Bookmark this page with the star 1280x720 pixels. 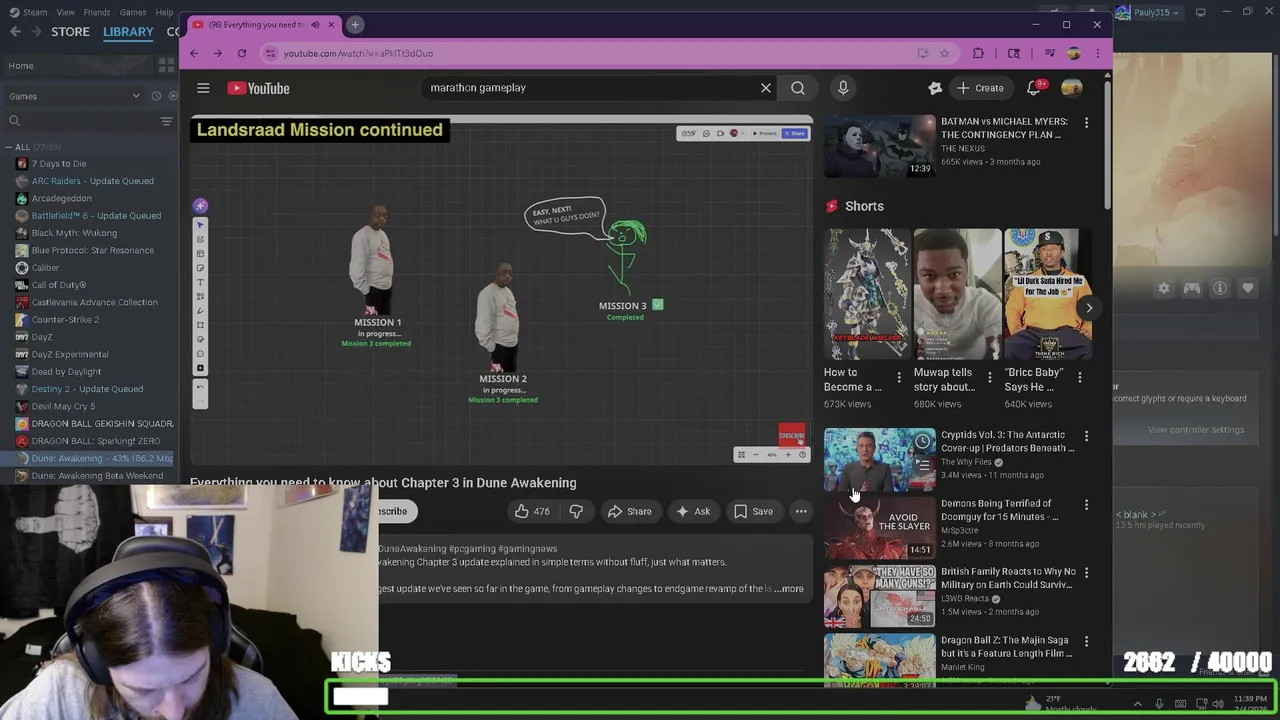[x=946, y=53]
